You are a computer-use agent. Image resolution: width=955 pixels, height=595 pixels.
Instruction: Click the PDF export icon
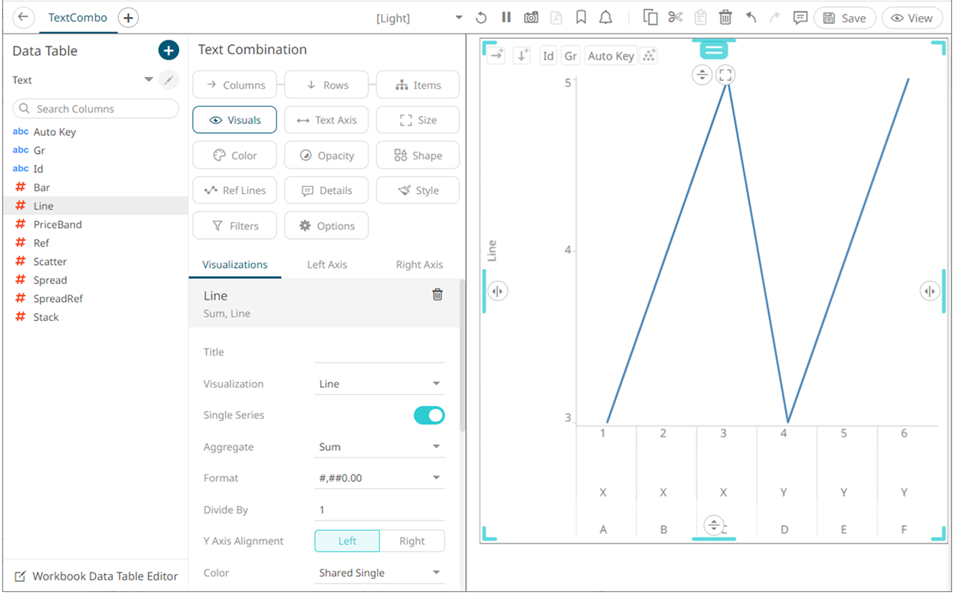click(x=556, y=18)
